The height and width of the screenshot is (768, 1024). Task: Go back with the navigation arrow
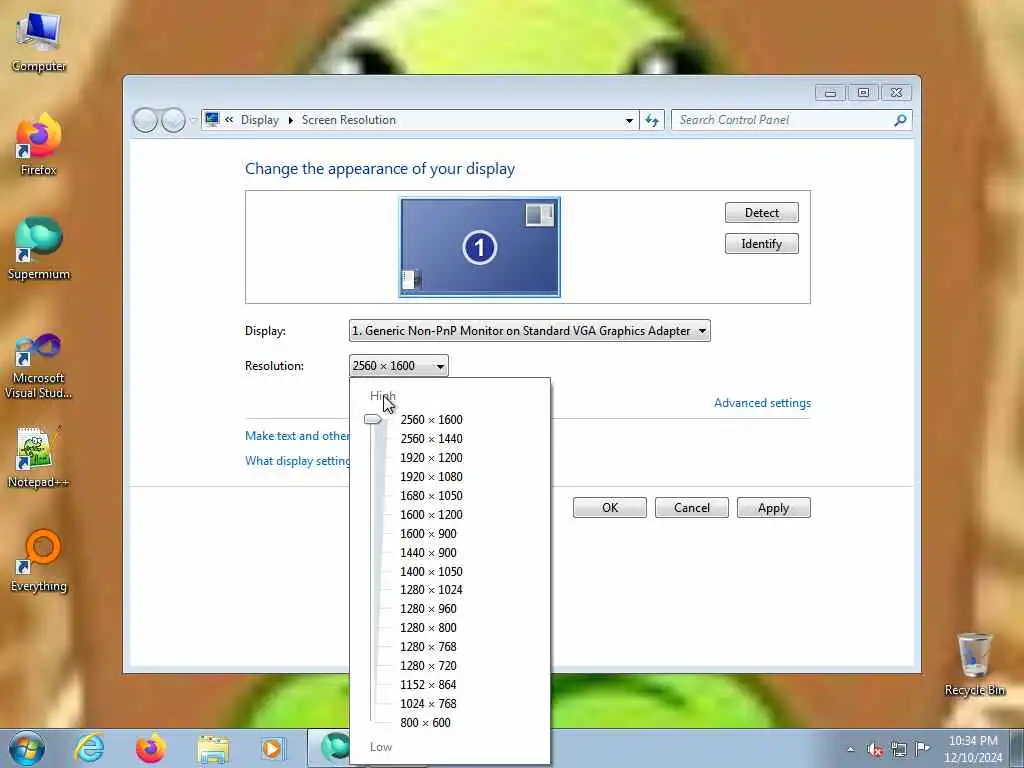[145, 120]
